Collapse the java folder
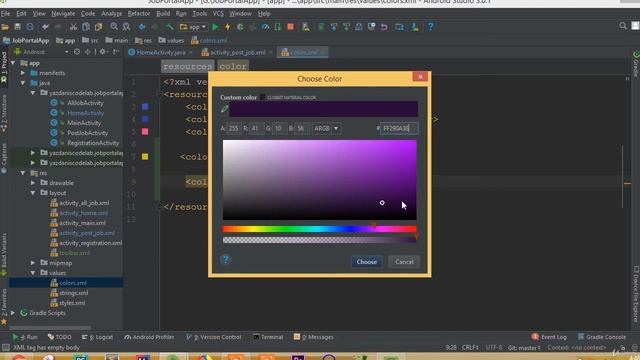The width and height of the screenshot is (640, 360). pyautogui.click(x=23, y=83)
